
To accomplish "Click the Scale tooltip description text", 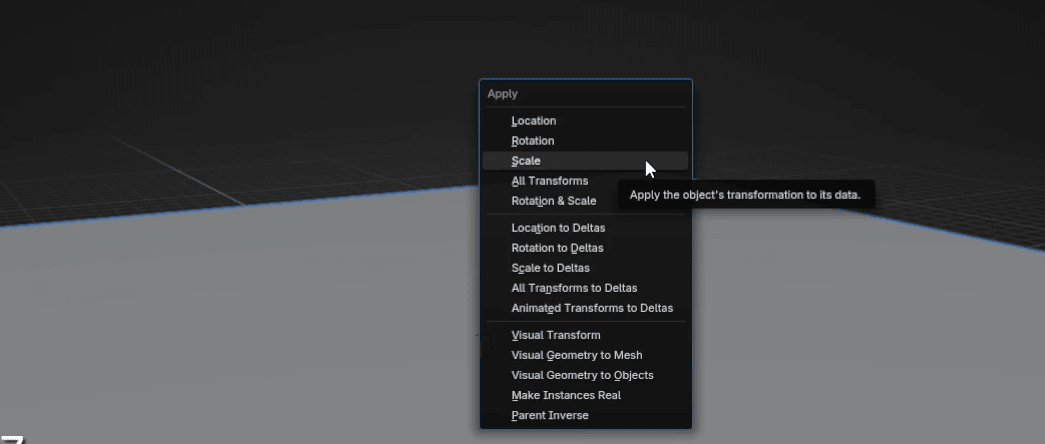I will click(745, 195).
